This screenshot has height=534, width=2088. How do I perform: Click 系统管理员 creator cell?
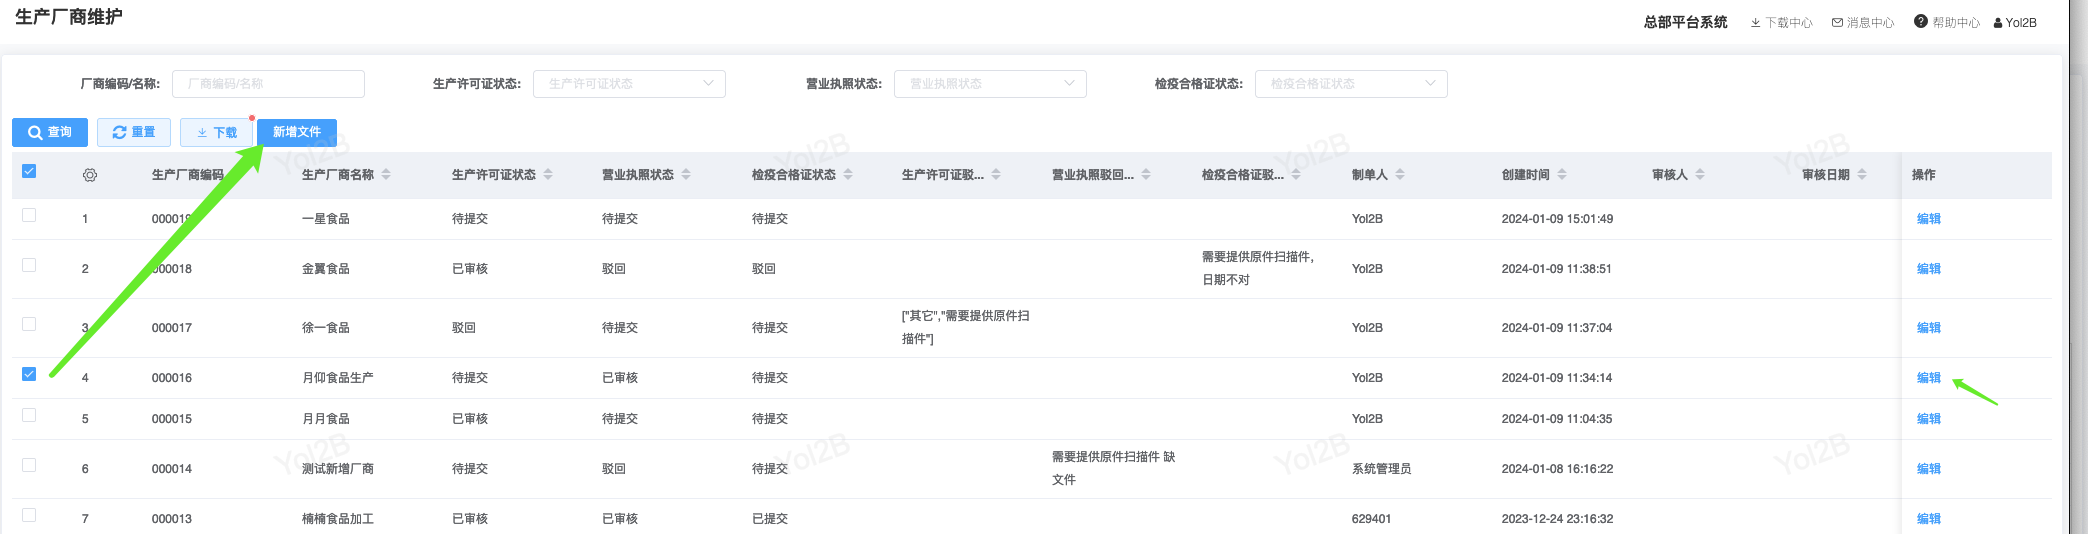(1382, 469)
